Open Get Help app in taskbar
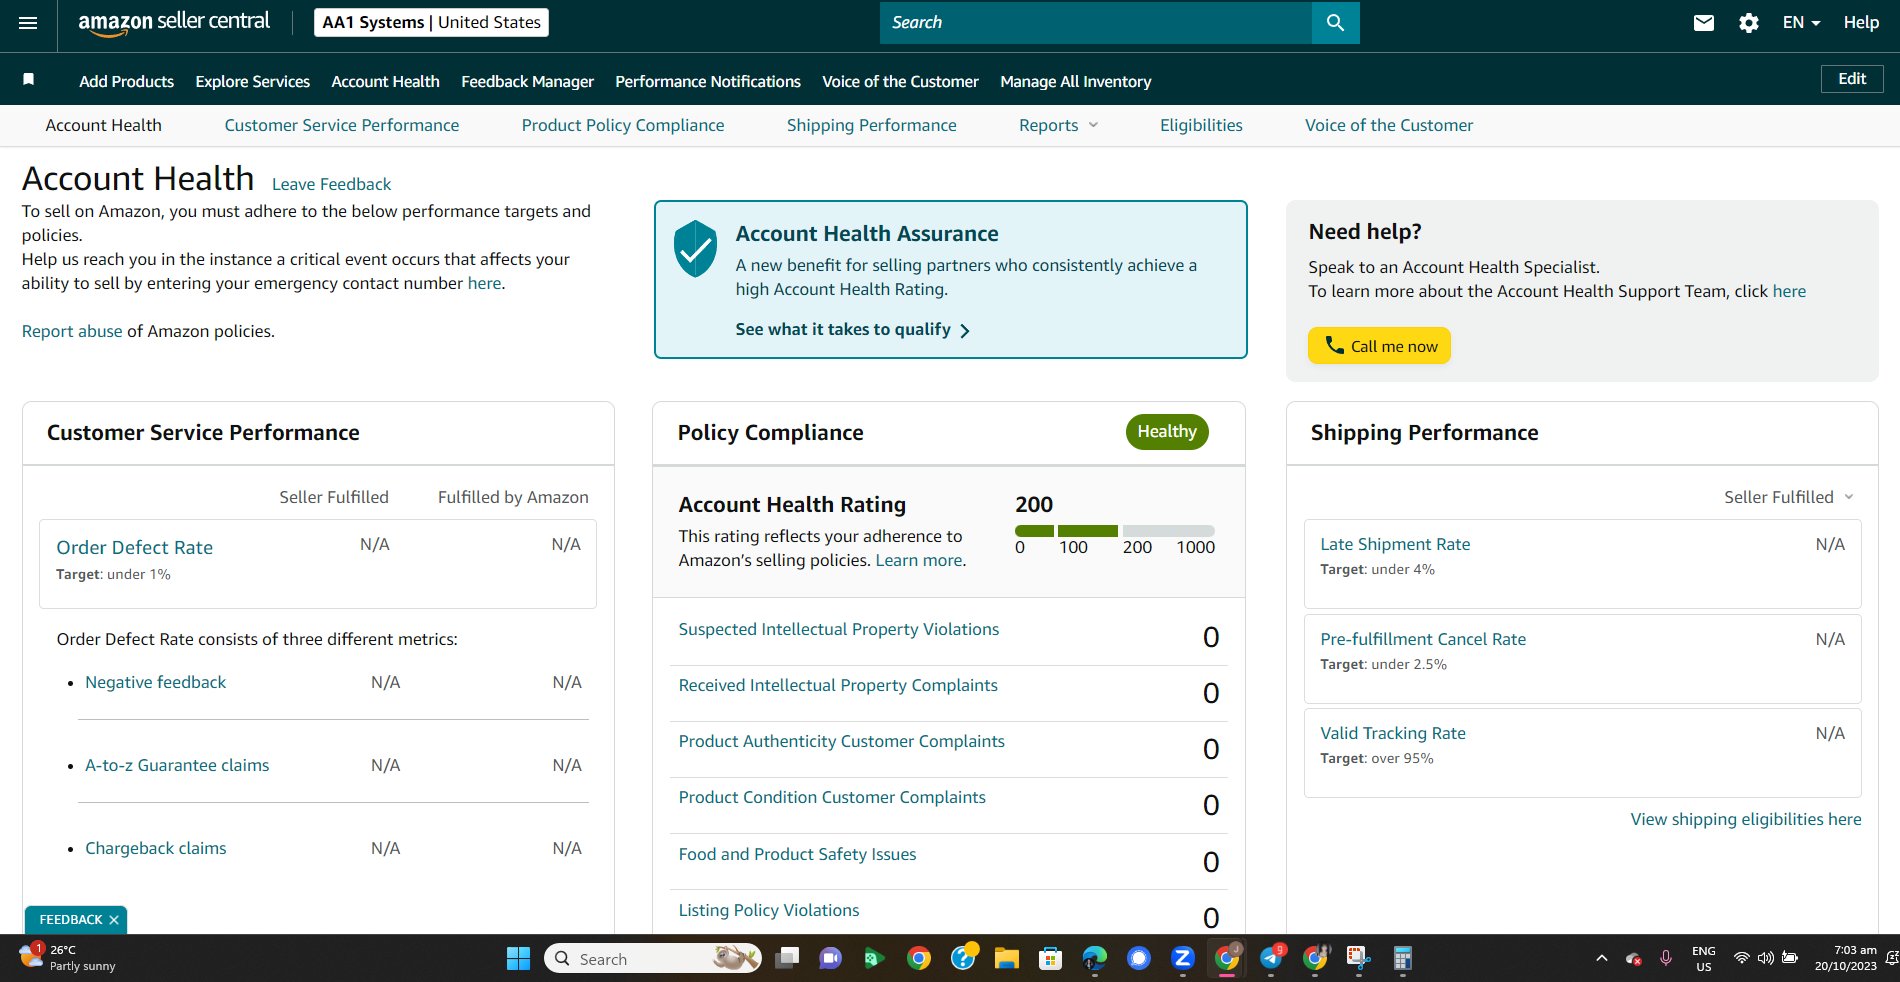 click(x=963, y=958)
